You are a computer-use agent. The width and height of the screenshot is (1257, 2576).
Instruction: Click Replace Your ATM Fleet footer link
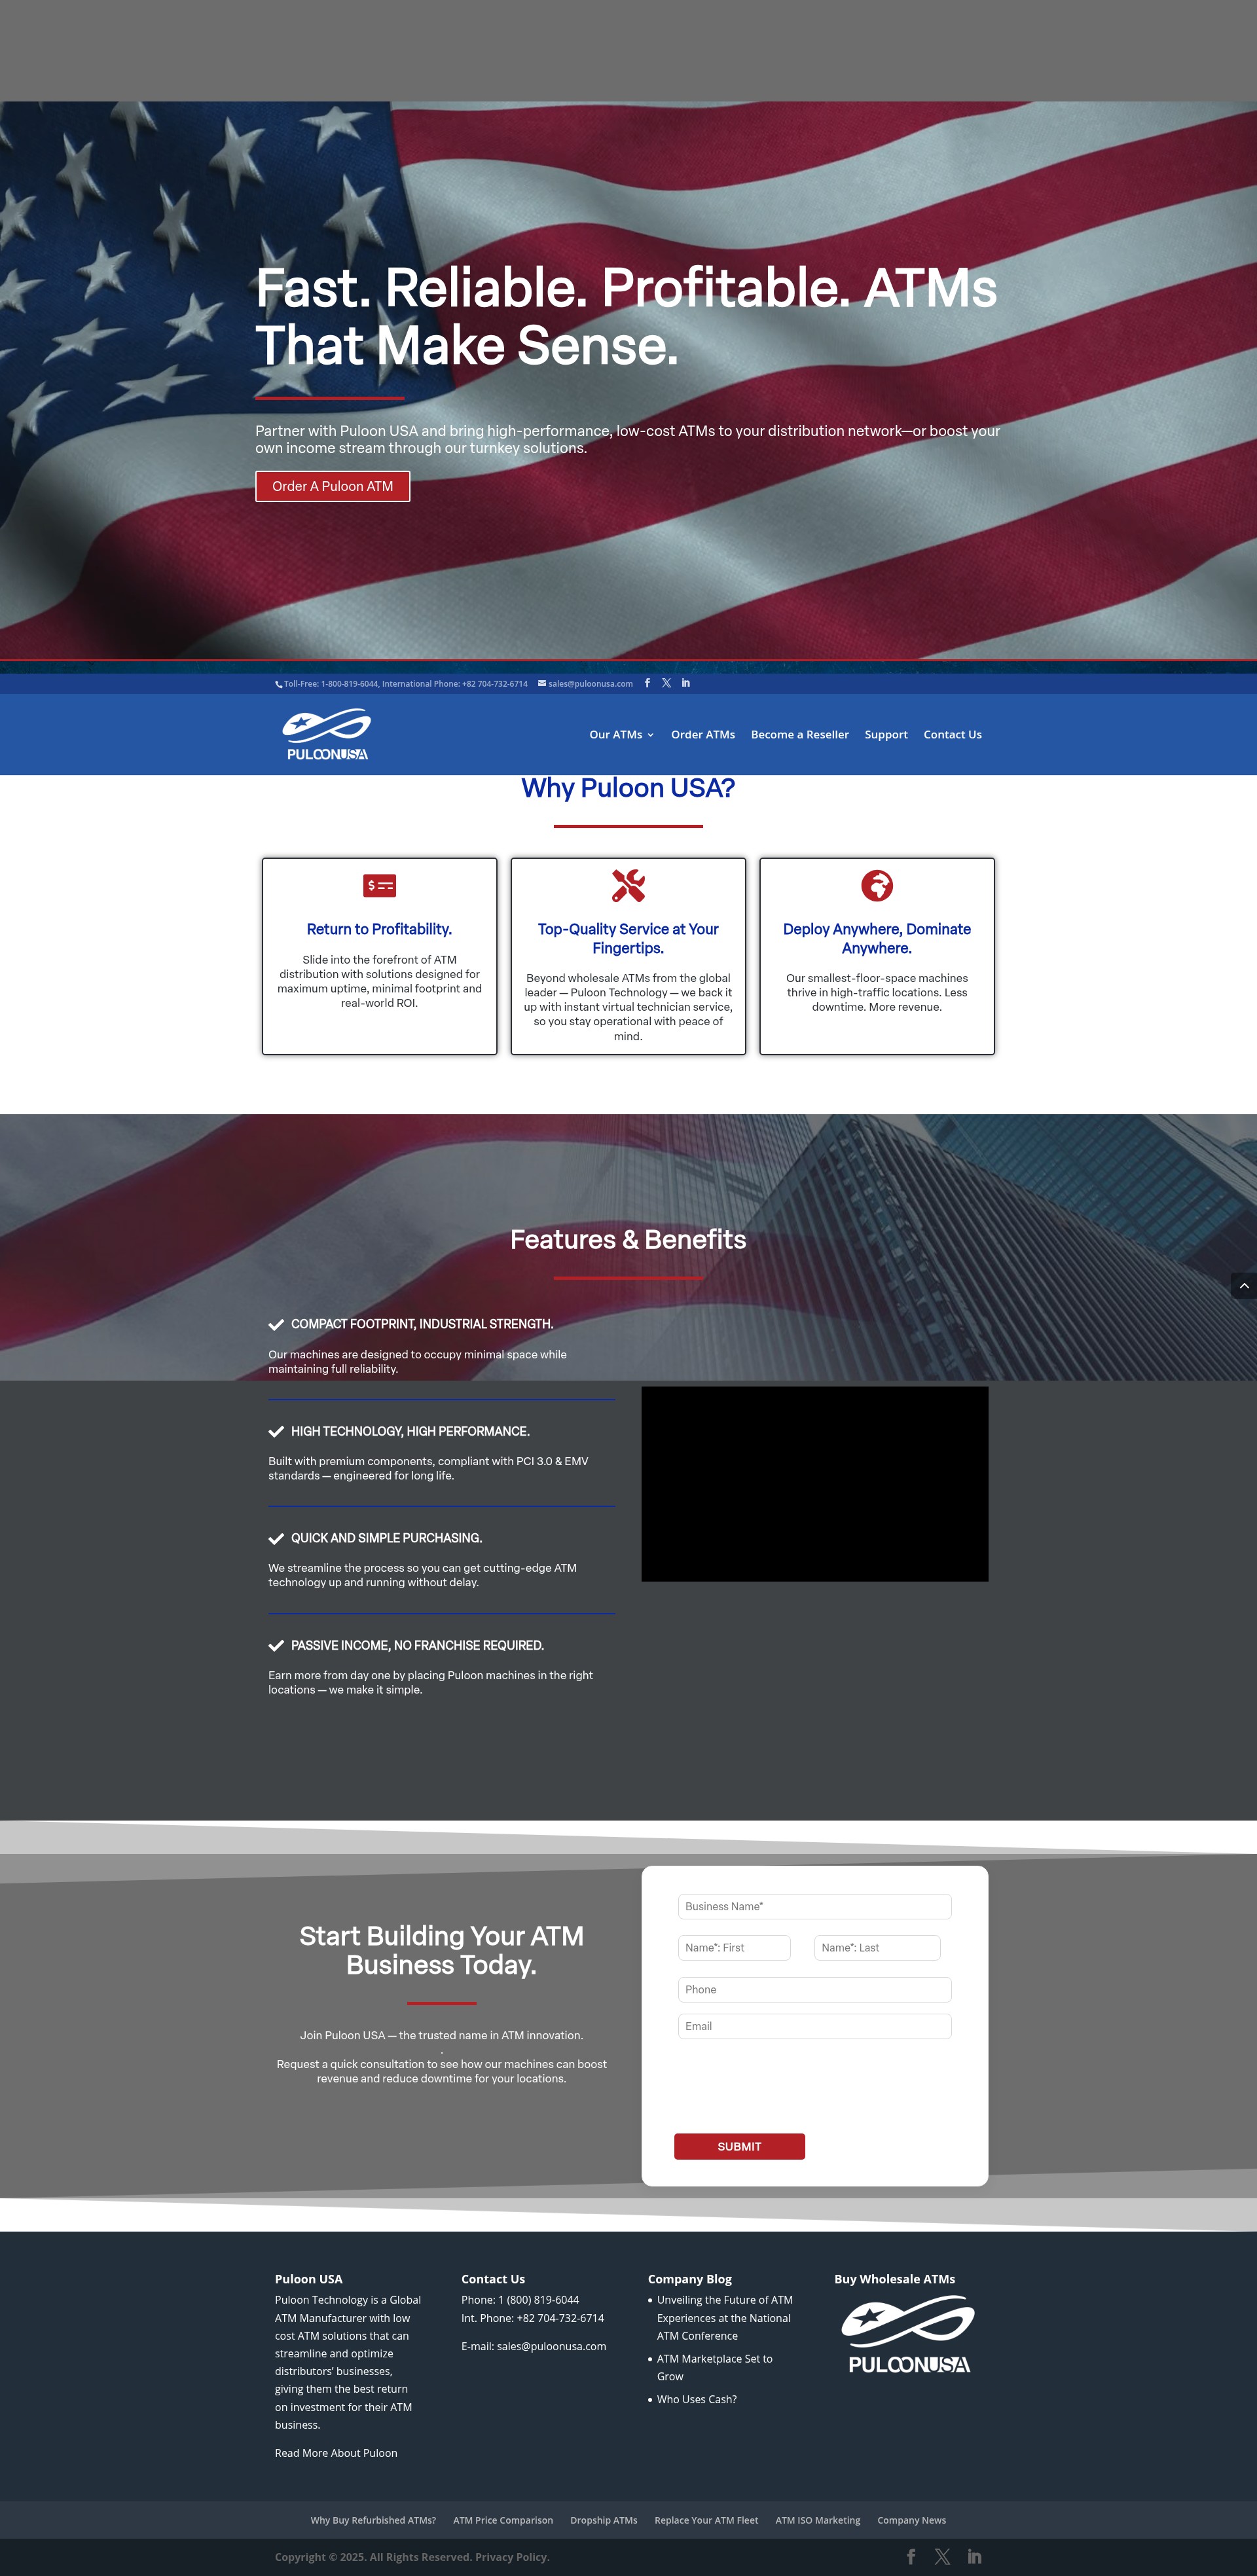pos(706,2520)
